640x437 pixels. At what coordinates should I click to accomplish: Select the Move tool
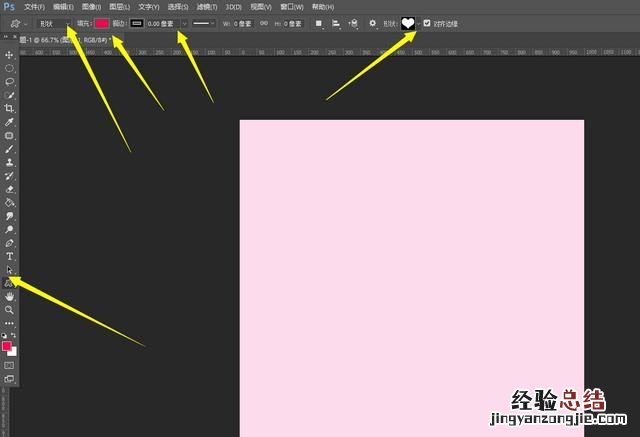(10, 55)
